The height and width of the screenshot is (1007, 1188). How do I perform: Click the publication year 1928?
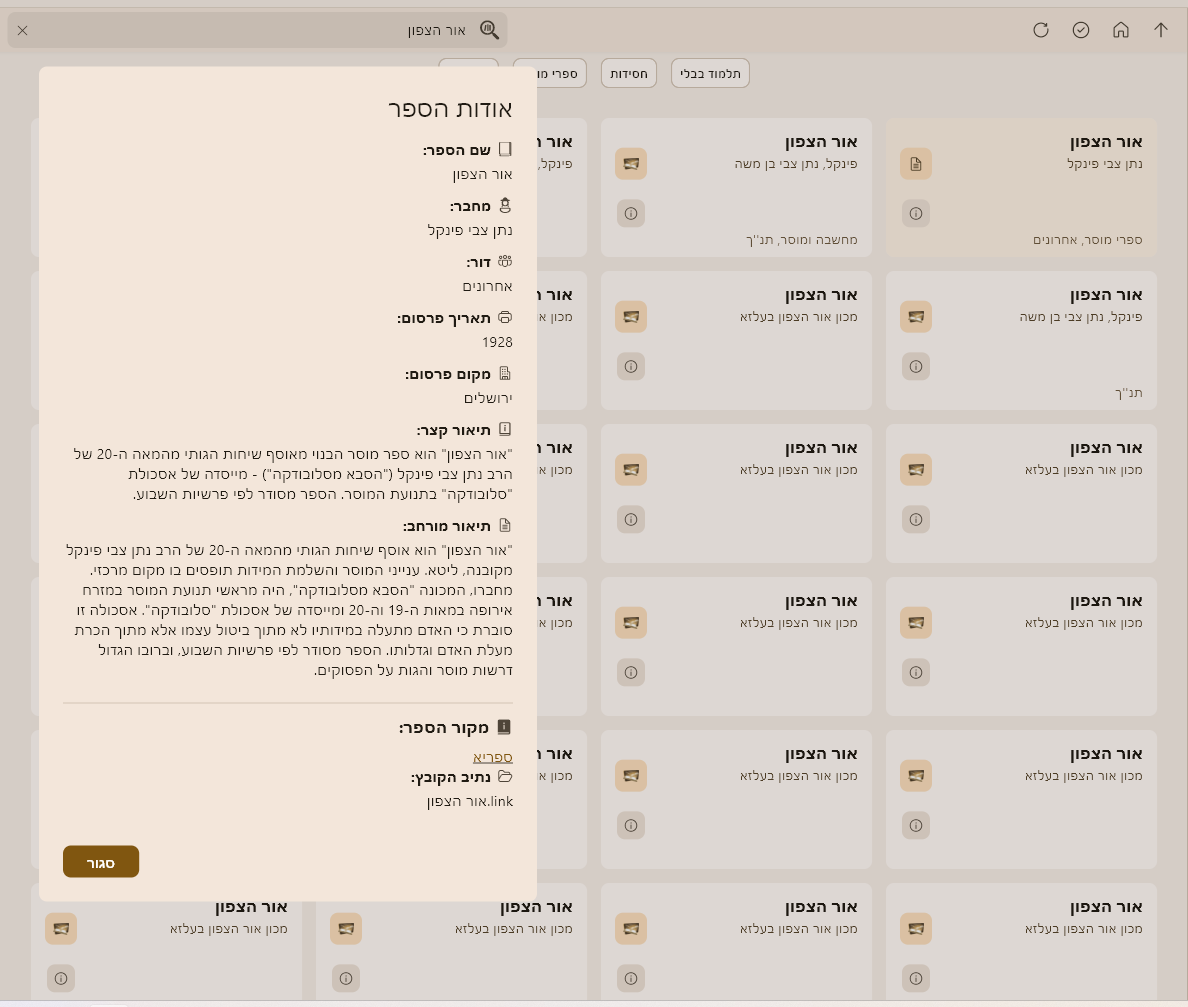(497, 342)
